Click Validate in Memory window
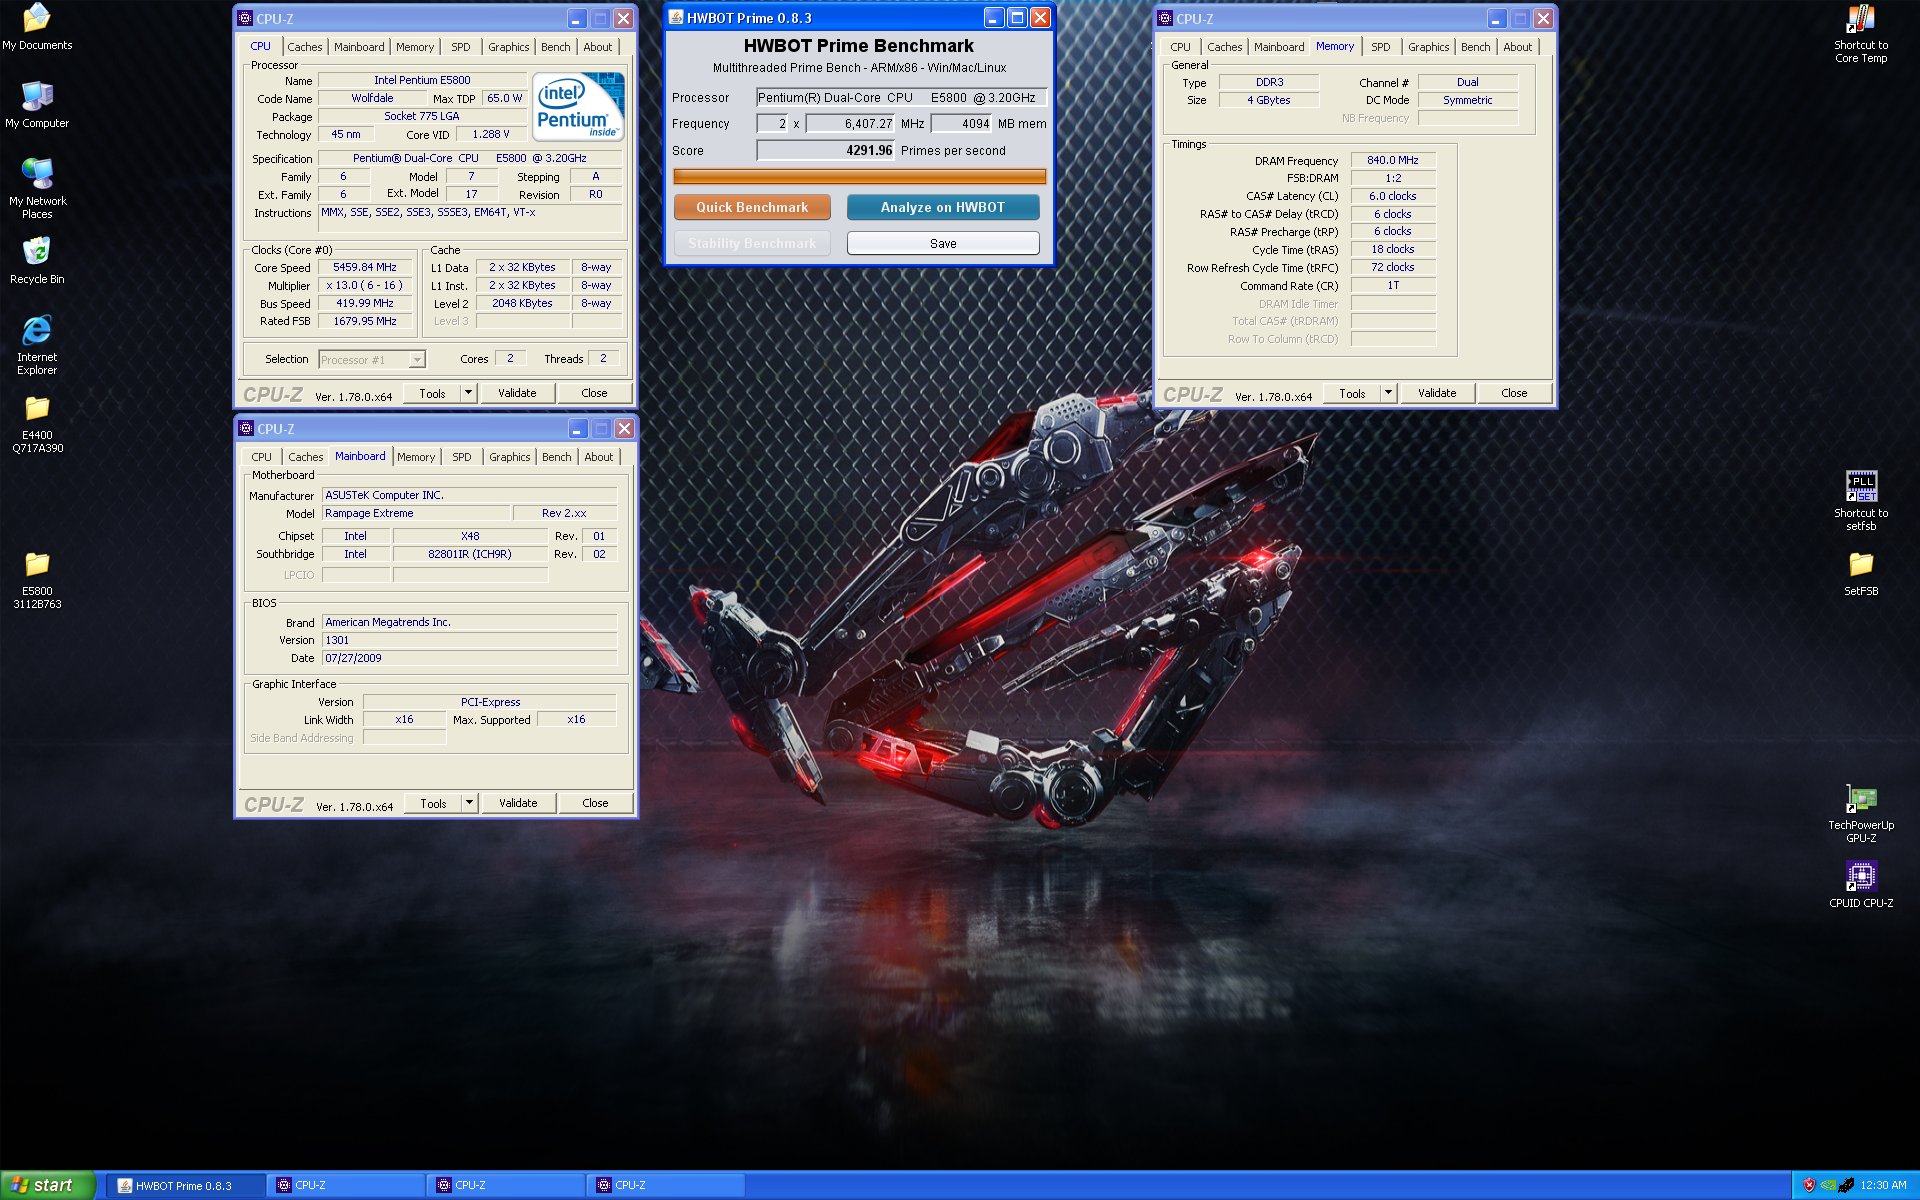The width and height of the screenshot is (1920, 1200). point(1437,393)
